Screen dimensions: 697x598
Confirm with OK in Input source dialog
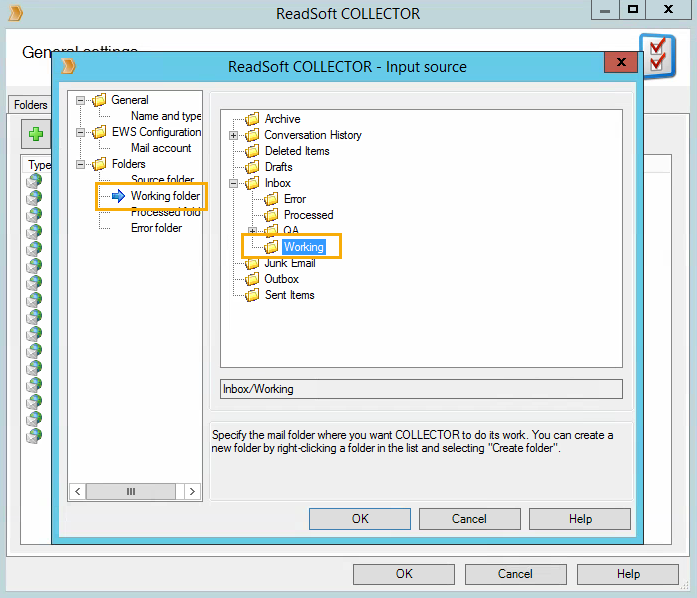click(x=360, y=519)
